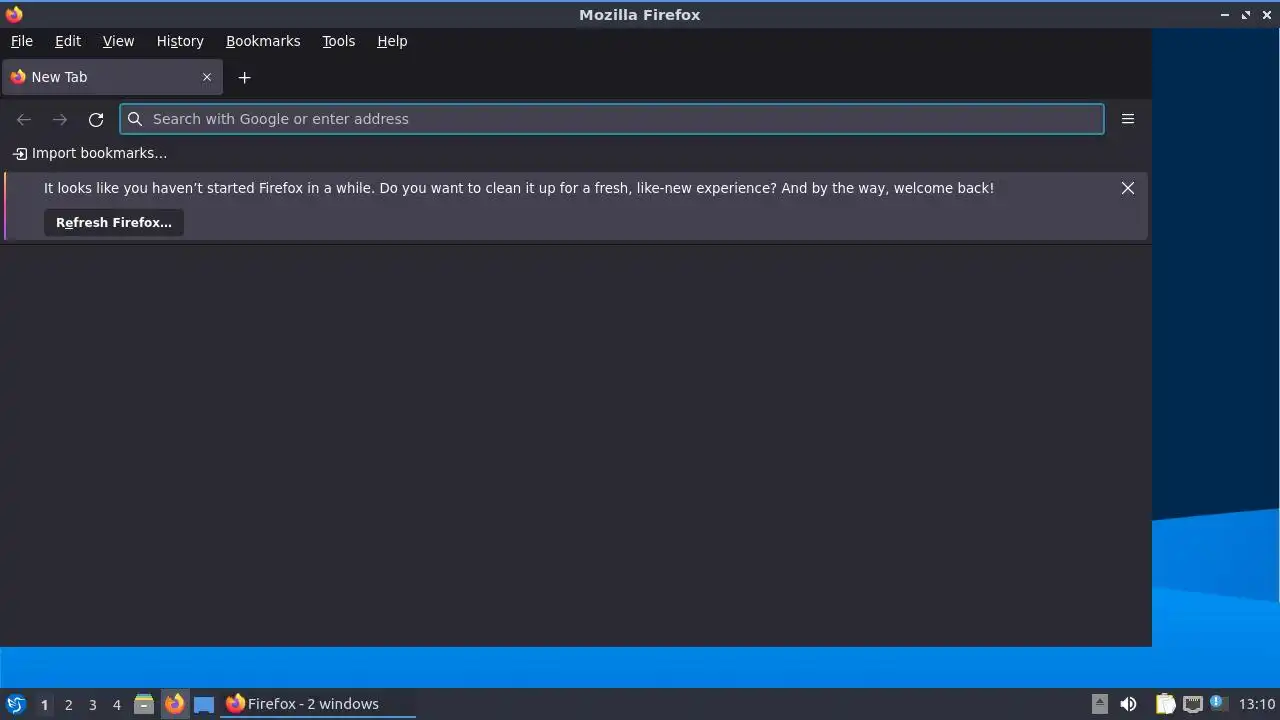Click Import bookmarks in bookmarks toolbar
Image resolution: width=1280 pixels, height=720 pixels.
coord(90,153)
